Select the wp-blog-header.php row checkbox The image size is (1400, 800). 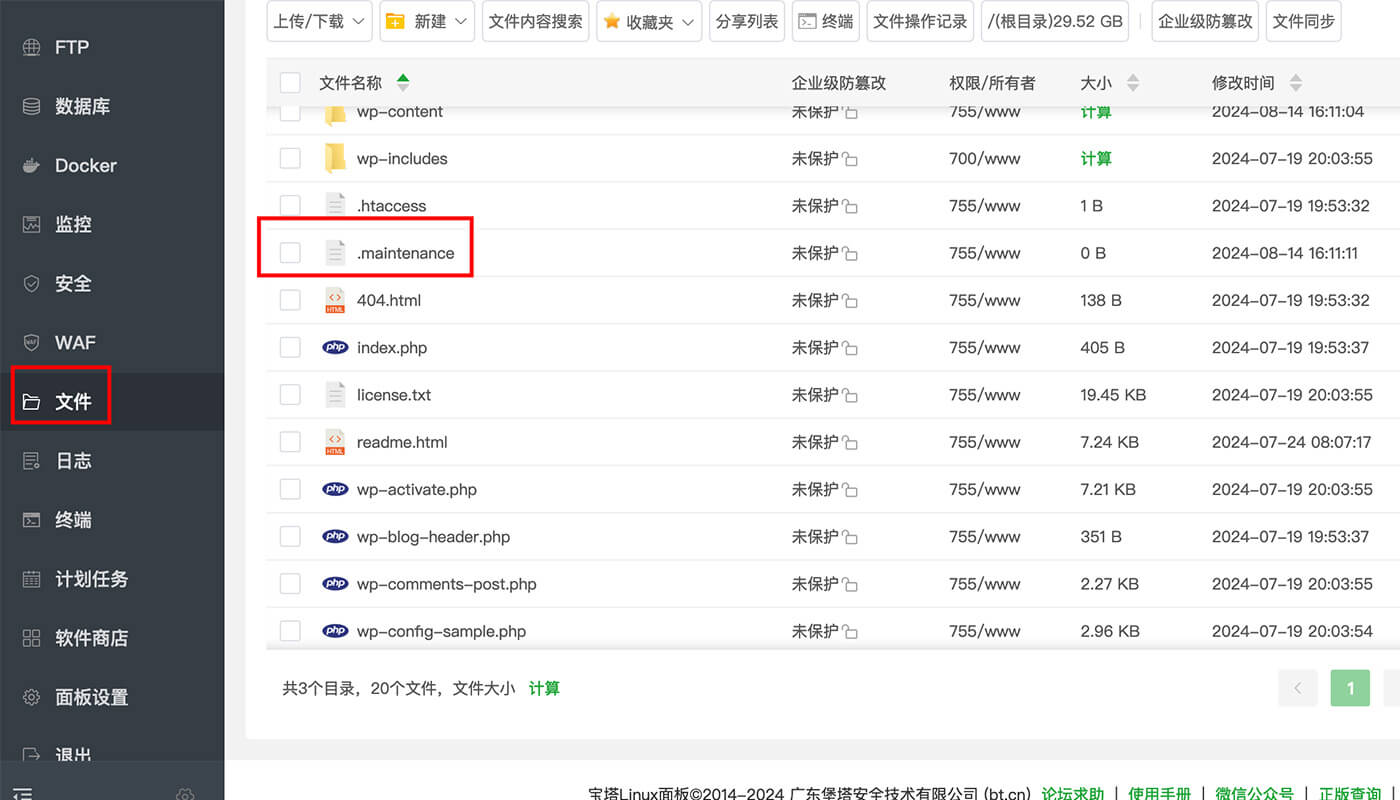tap(290, 536)
